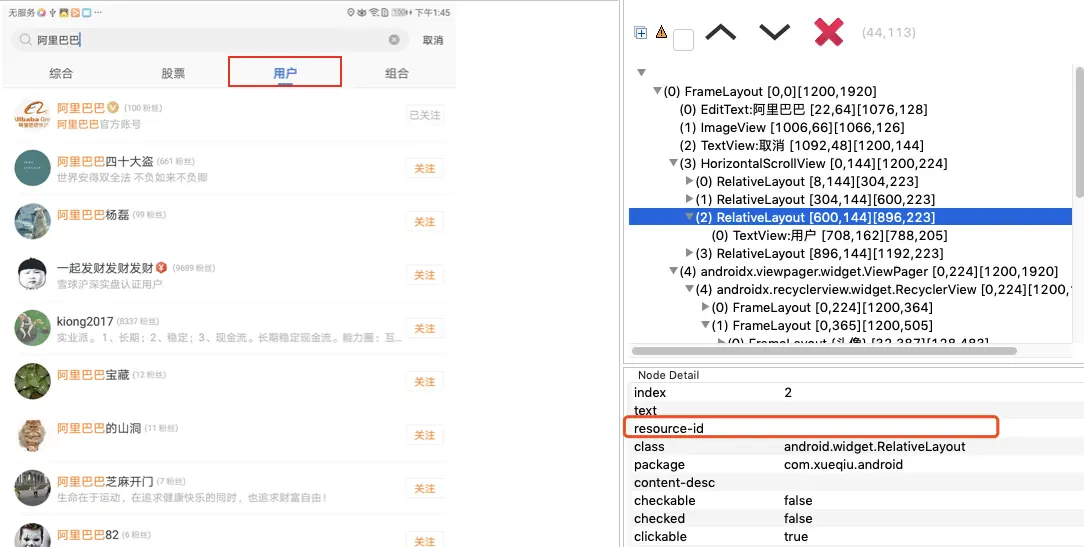Click the search field containing 阿里巴巴
The image size is (1084, 547).
point(209,40)
